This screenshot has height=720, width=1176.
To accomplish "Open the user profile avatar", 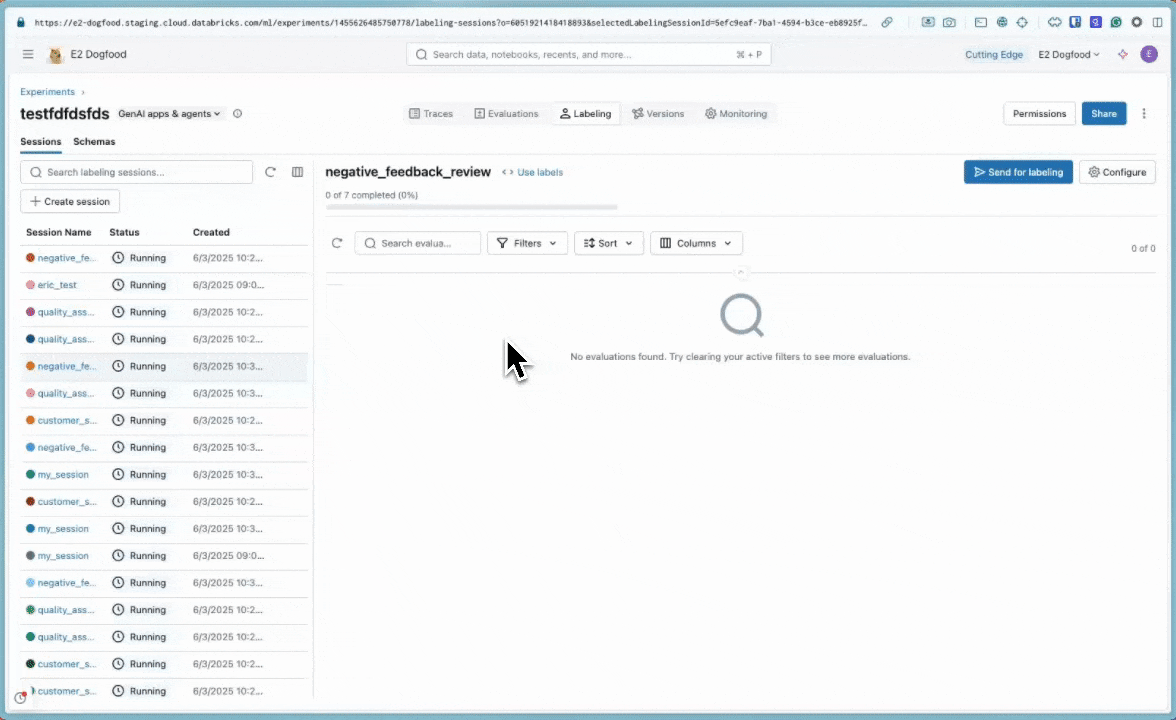I will coord(1148,54).
